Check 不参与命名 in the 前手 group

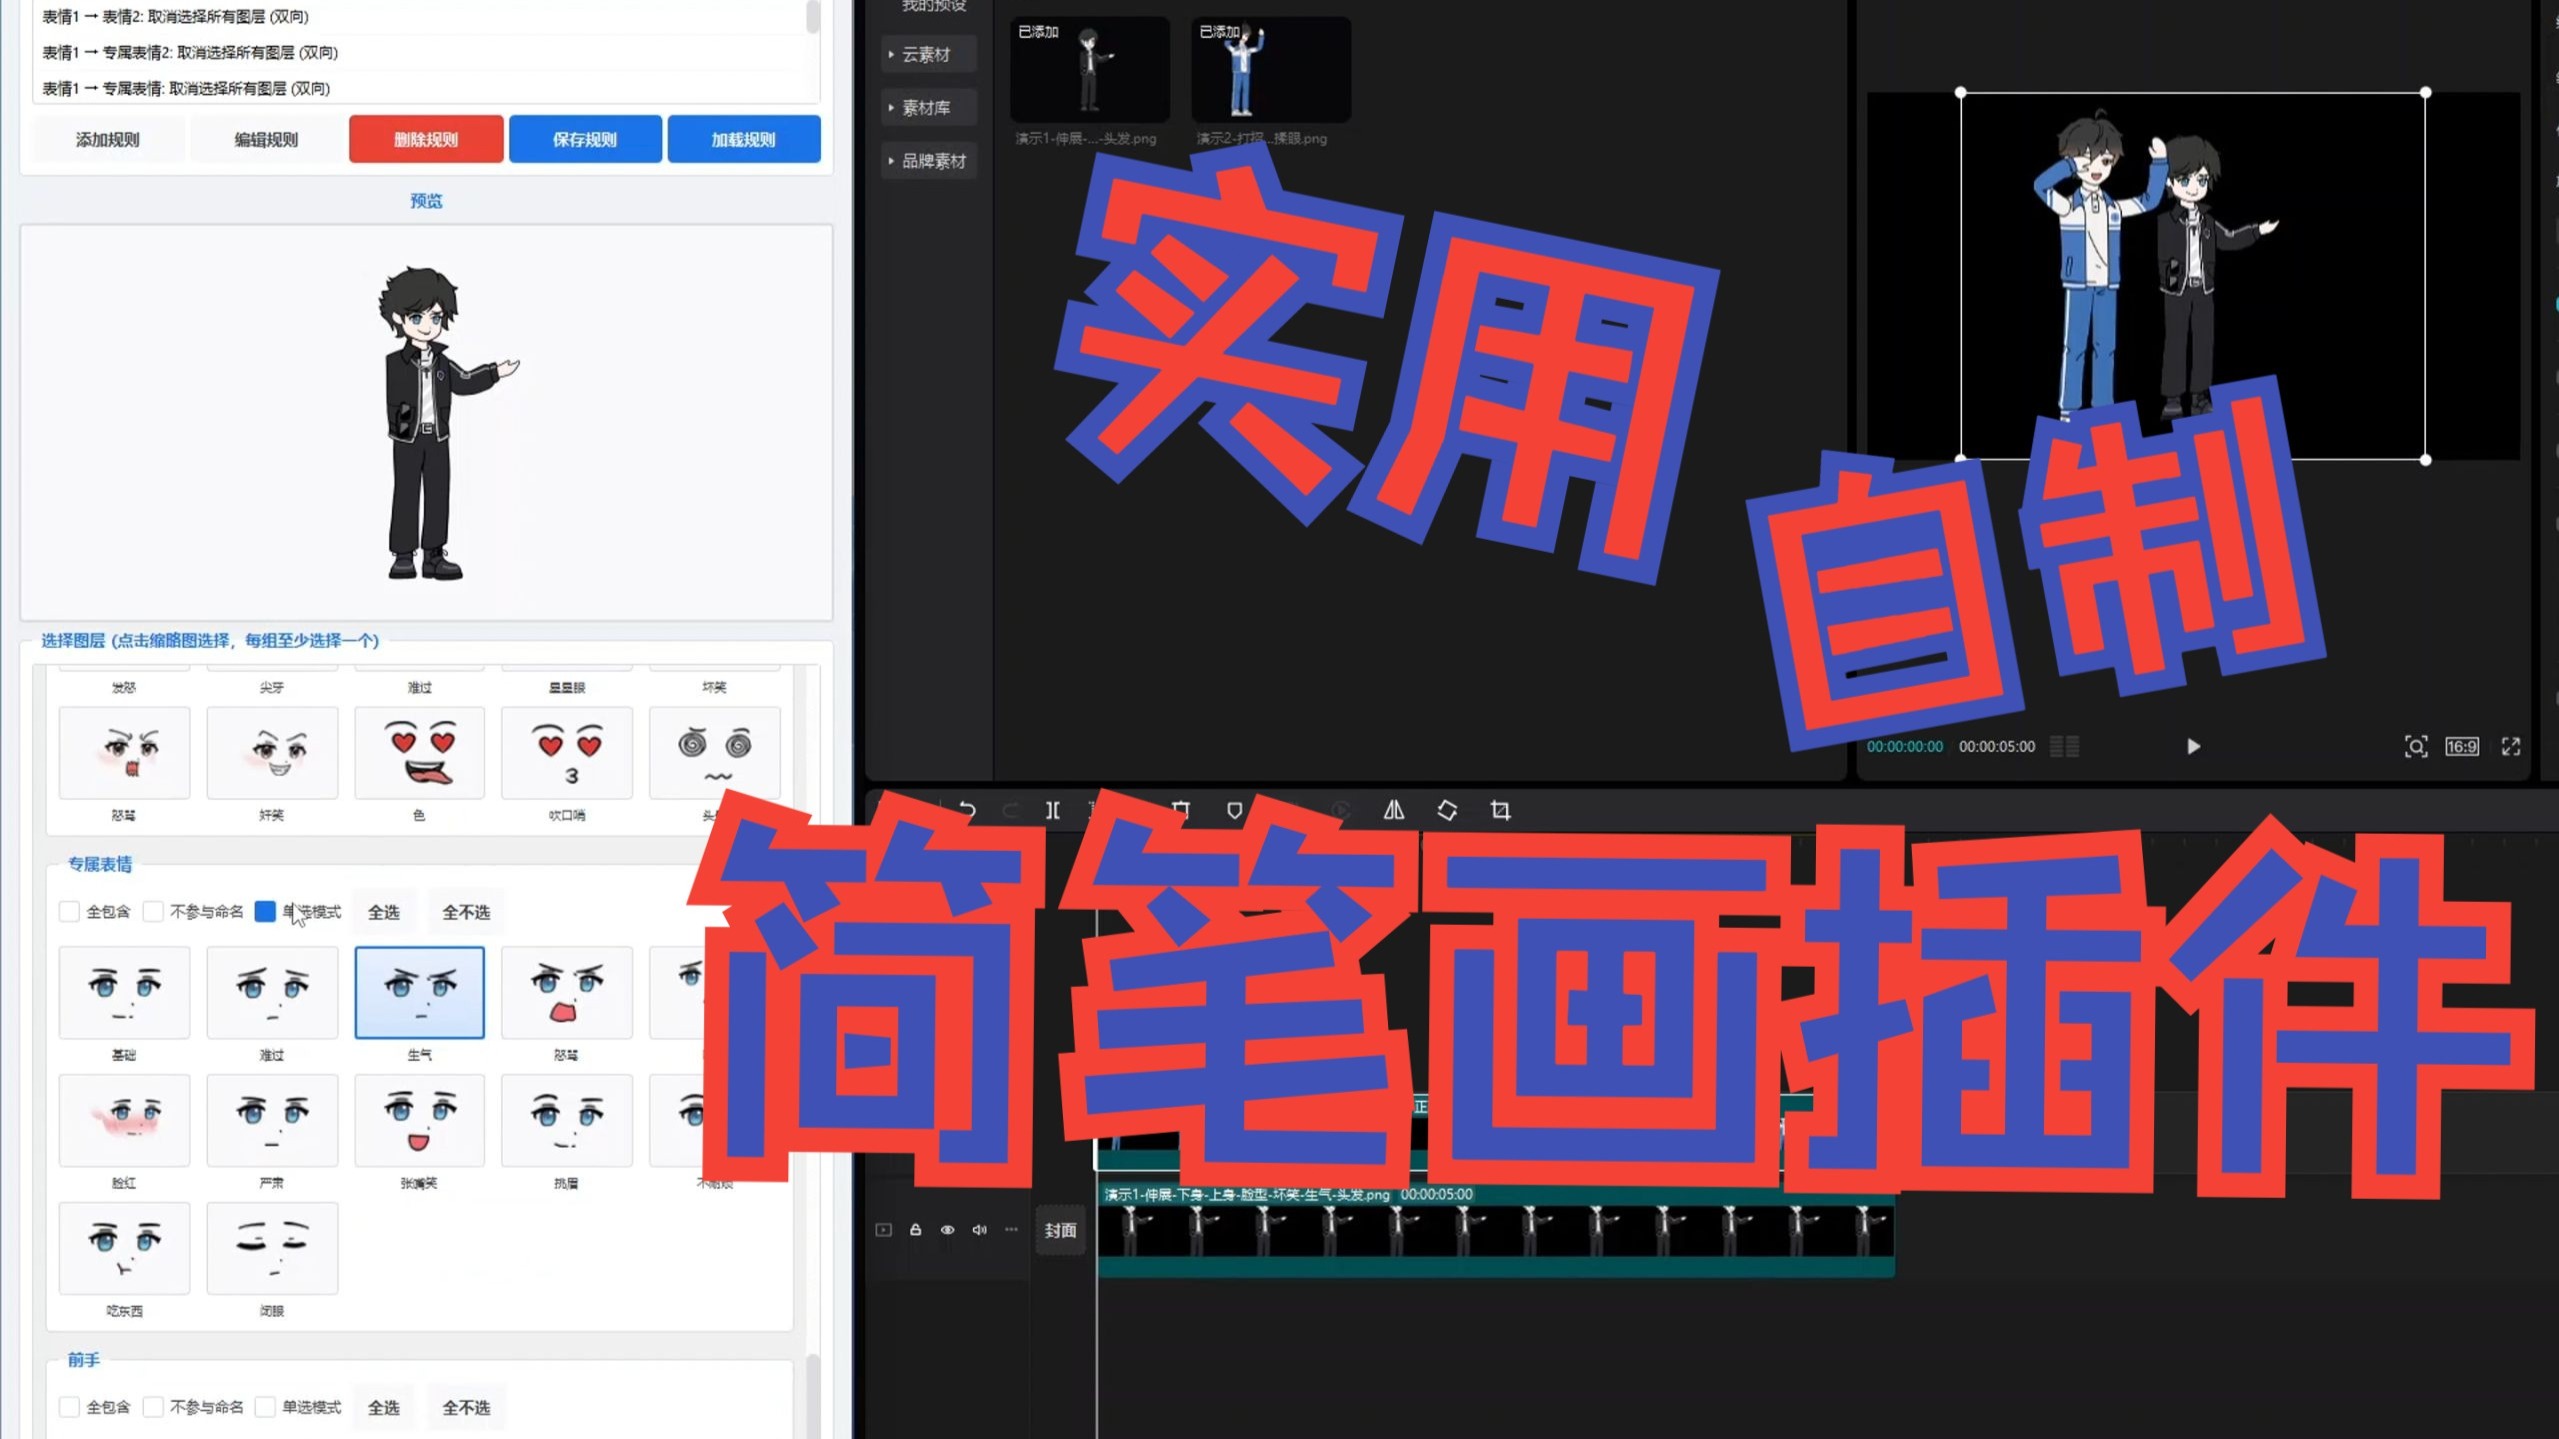(x=153, y=1407)
